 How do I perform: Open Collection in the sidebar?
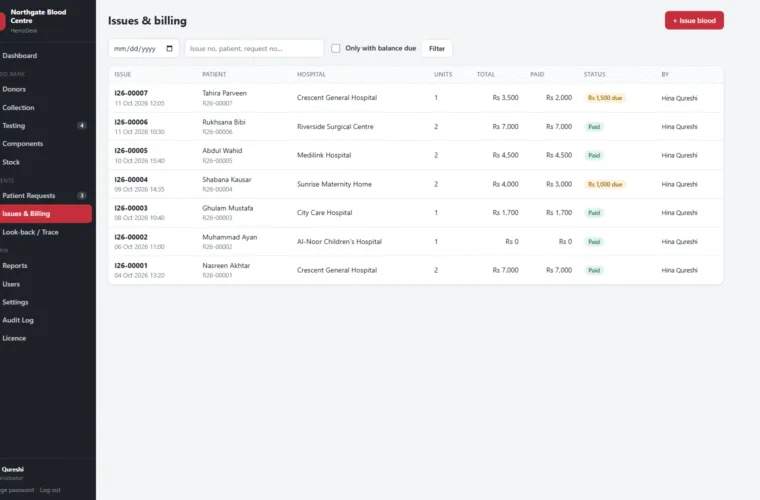(18, 108)
